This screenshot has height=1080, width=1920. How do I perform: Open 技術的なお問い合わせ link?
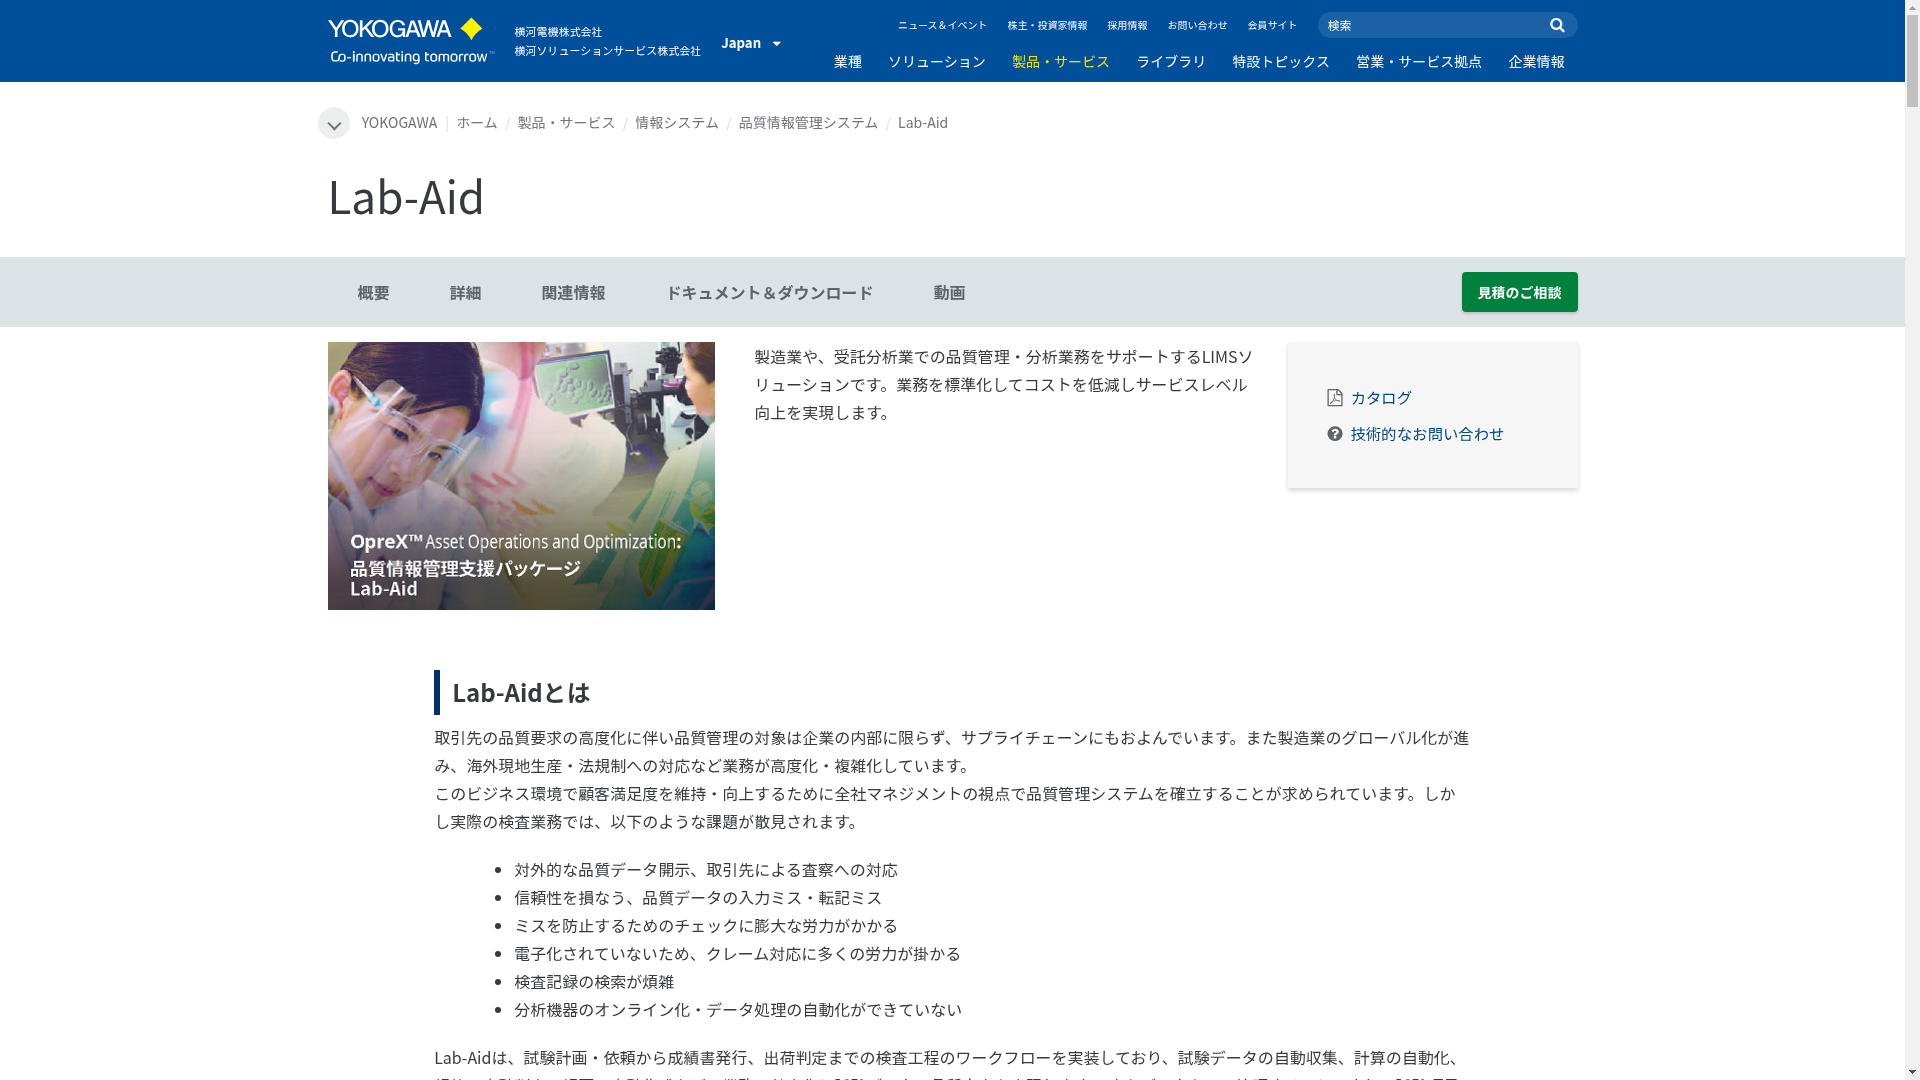(1427, 434)
